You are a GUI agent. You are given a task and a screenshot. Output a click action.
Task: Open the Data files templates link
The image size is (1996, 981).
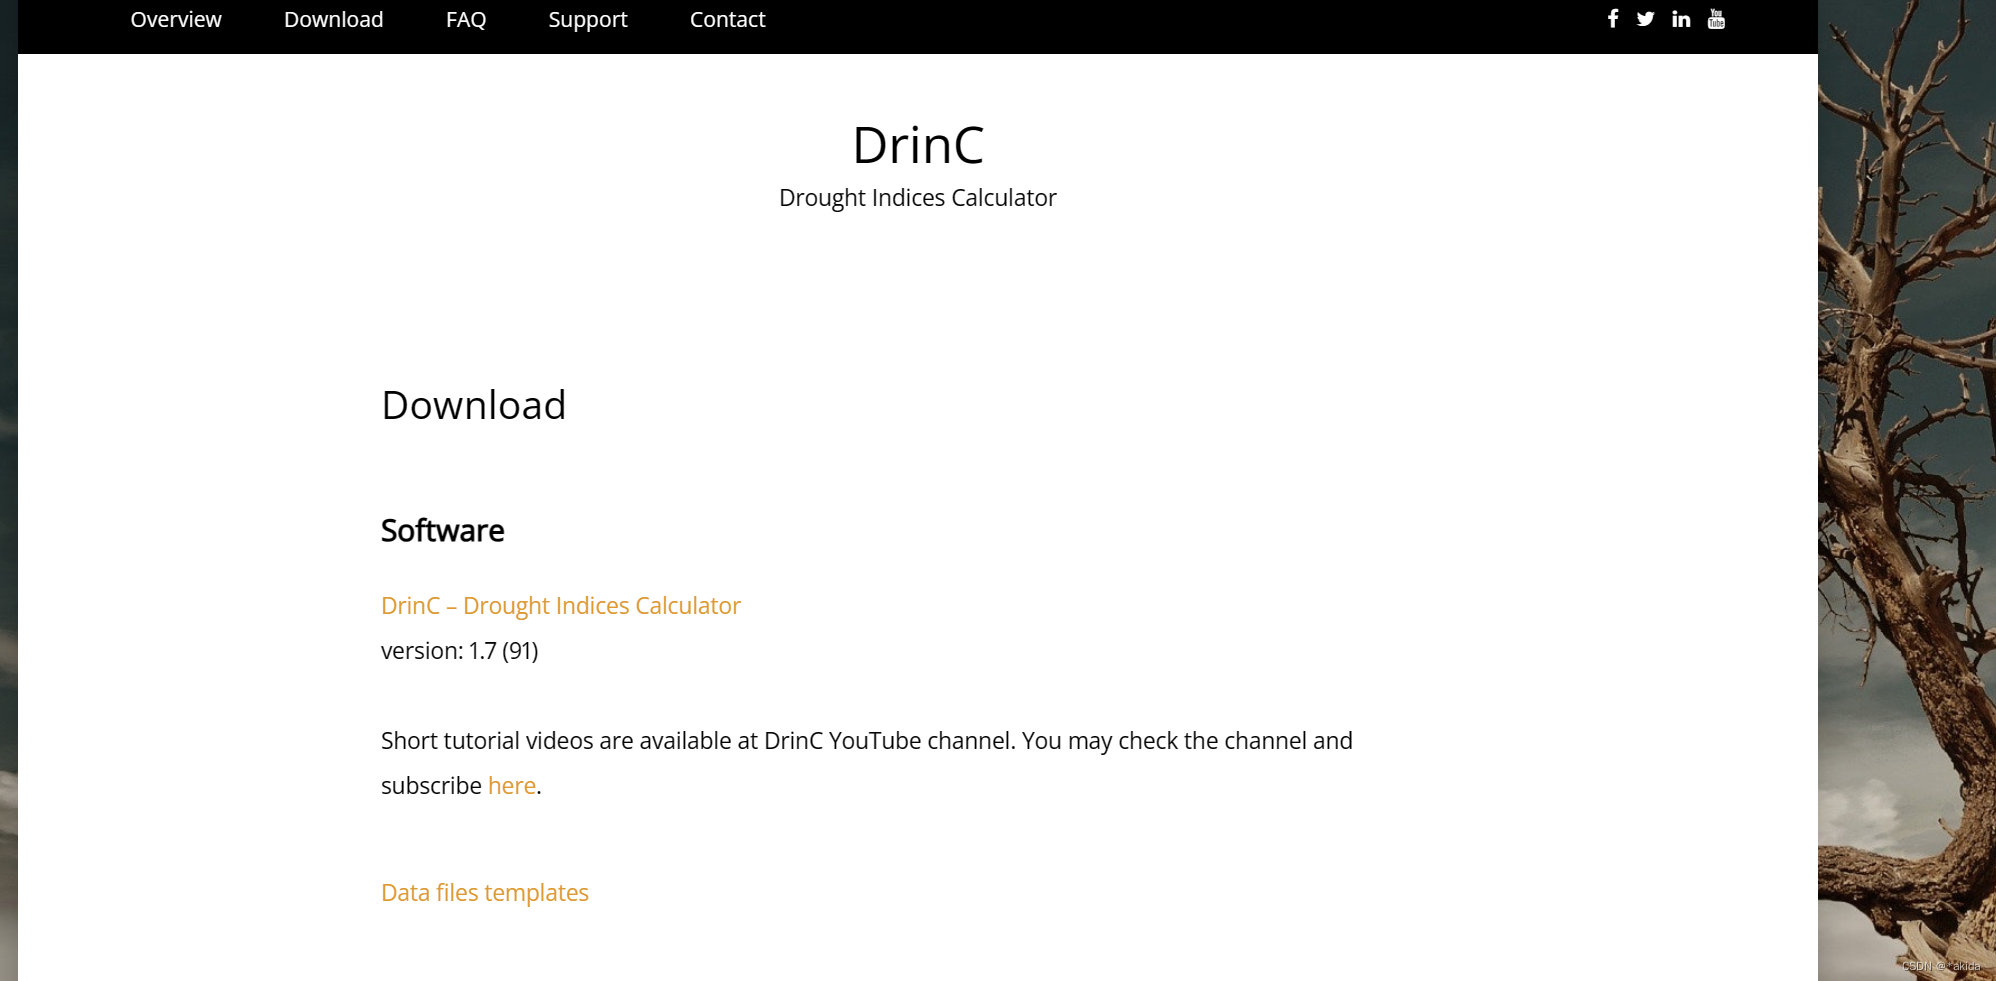click(x=485, y=893)
